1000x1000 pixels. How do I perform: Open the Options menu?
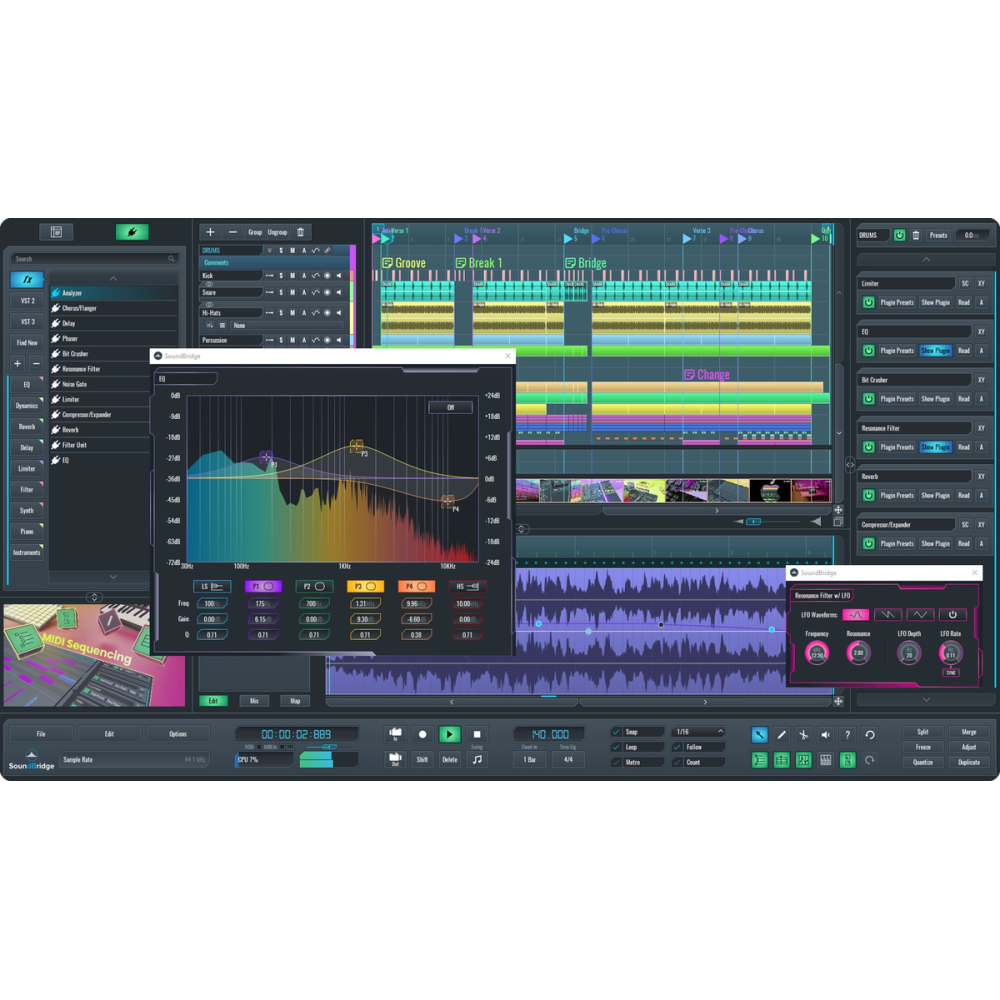[180, 733]
